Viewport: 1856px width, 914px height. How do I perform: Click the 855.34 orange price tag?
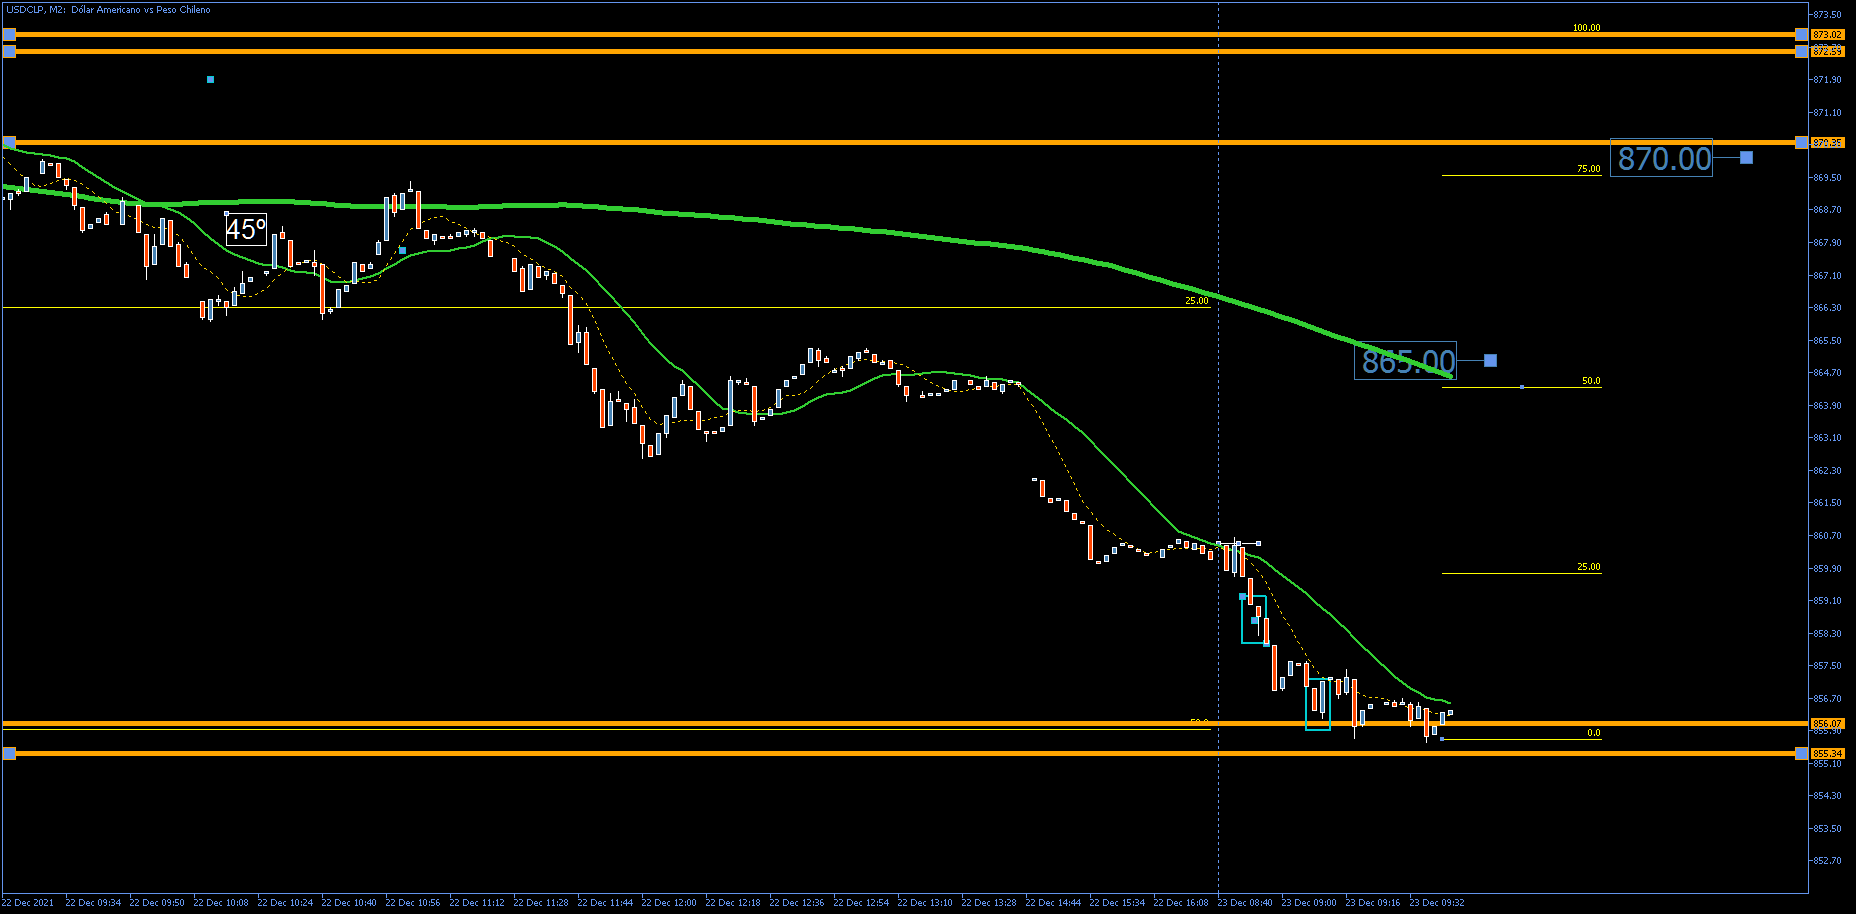(1827, 754)
